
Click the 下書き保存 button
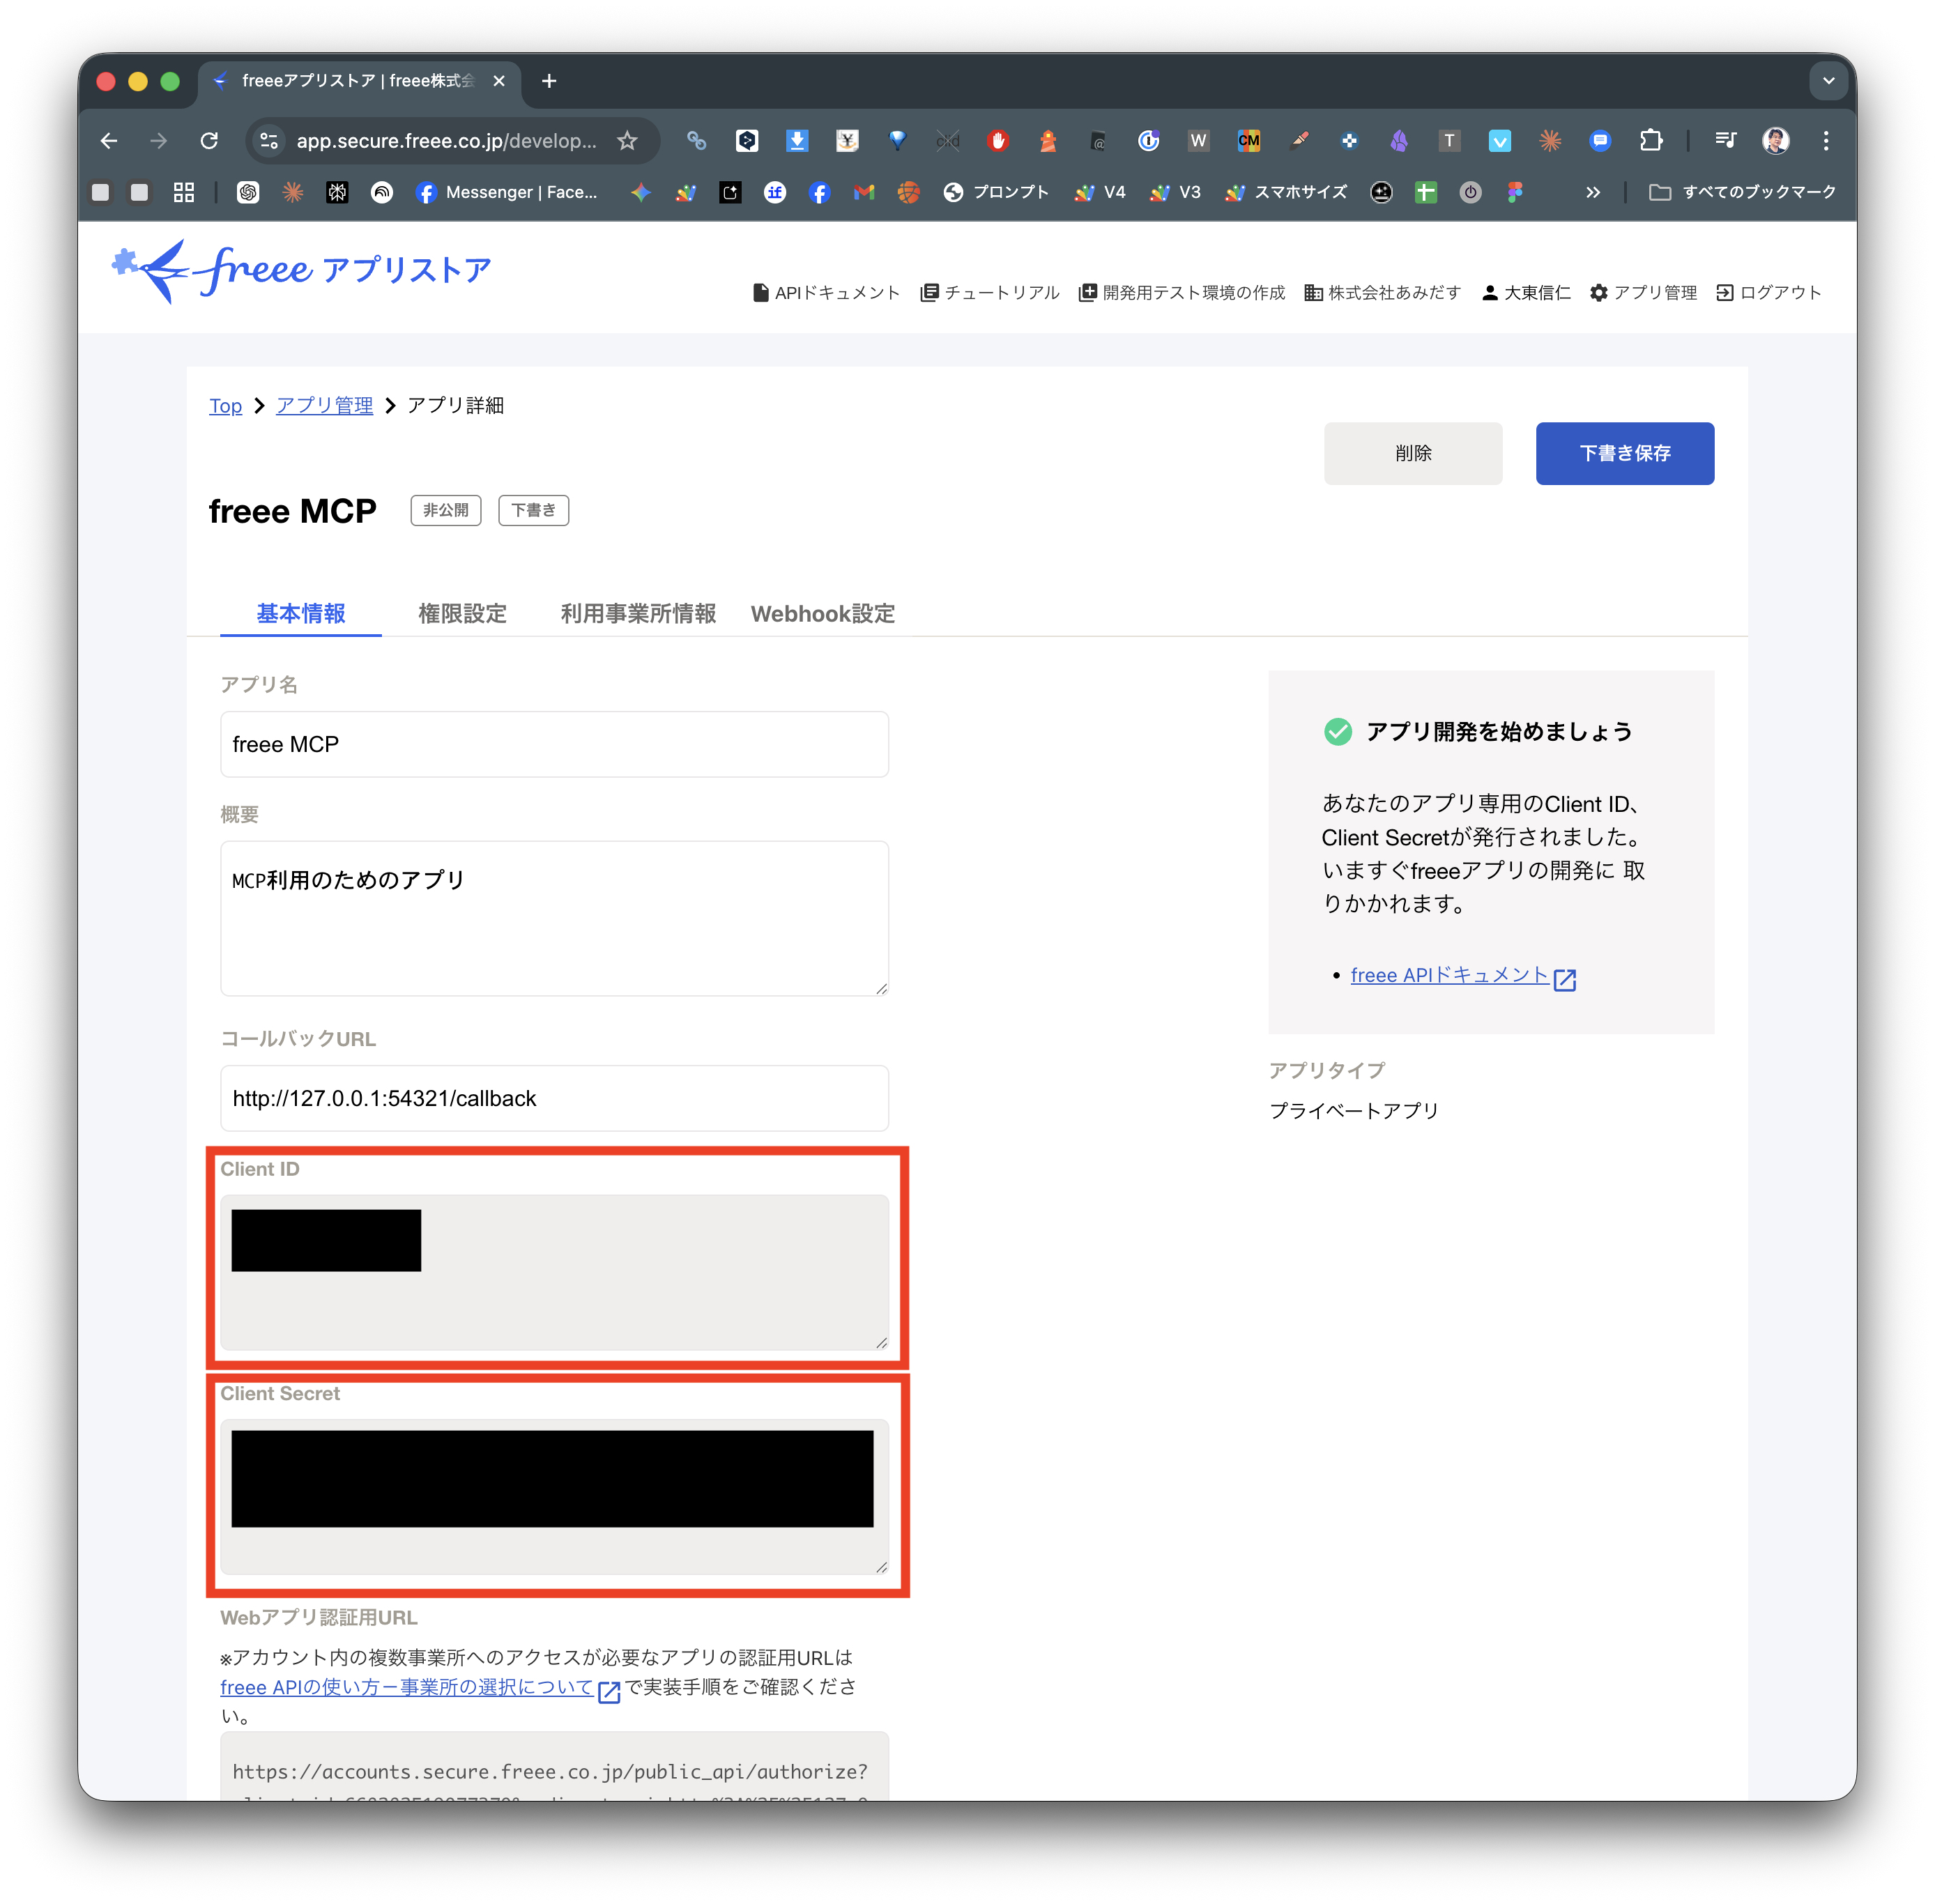click(1624, 453)
